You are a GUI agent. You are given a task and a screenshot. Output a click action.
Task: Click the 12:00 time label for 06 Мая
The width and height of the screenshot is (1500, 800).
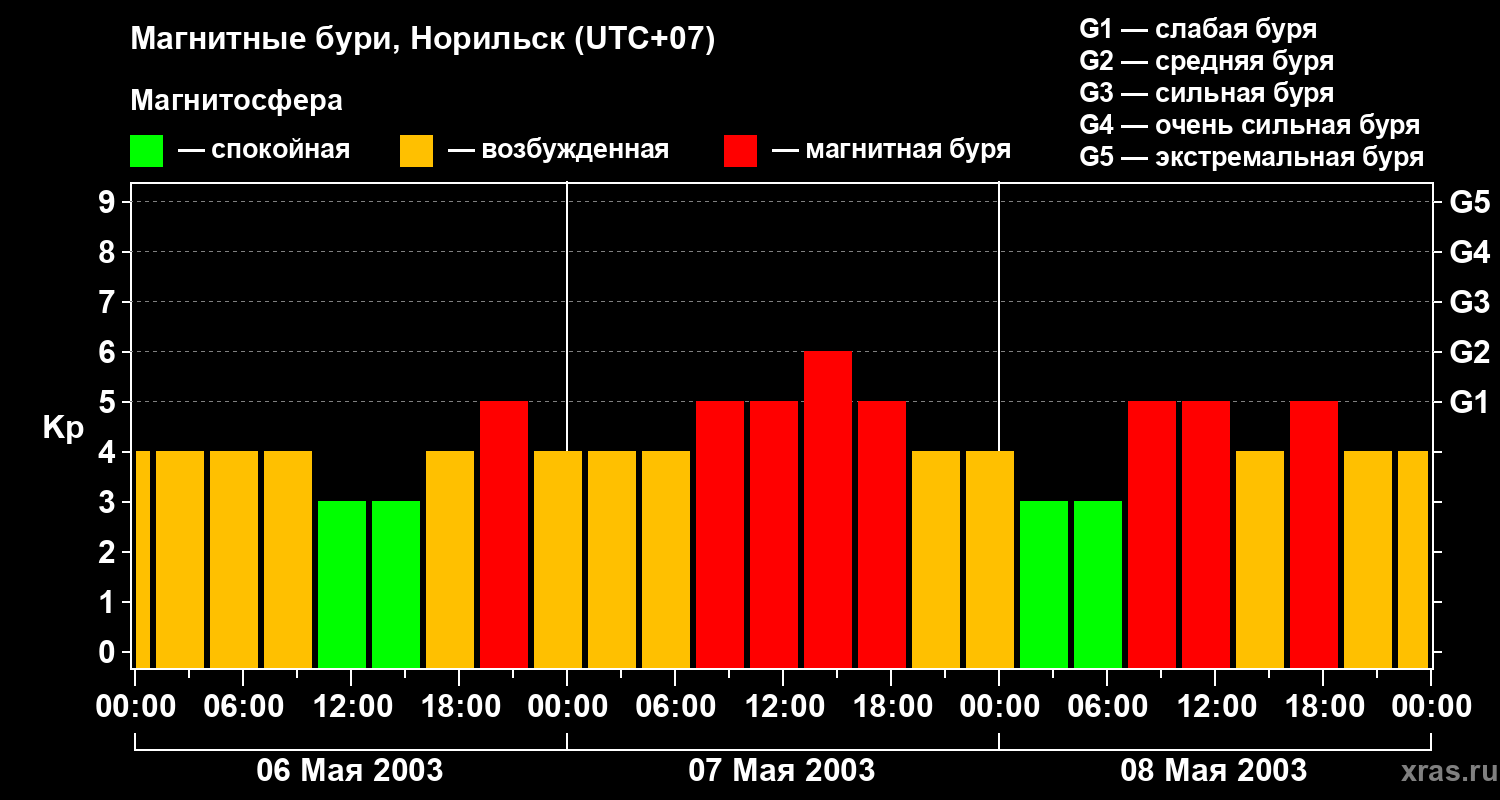click(352, 707)
